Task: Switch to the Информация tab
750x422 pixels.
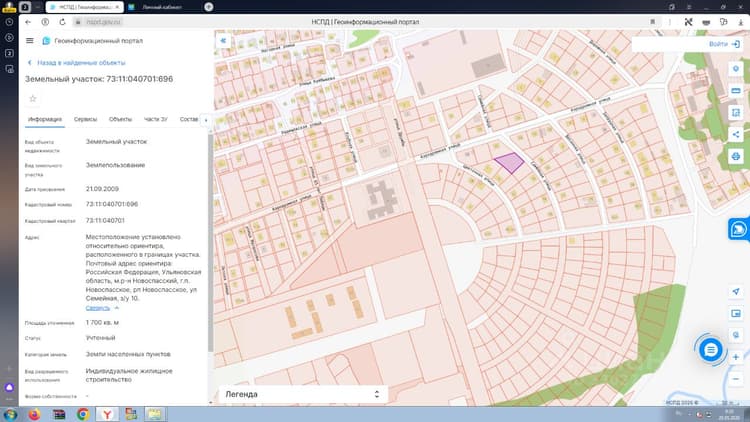Action: (44, 119)
